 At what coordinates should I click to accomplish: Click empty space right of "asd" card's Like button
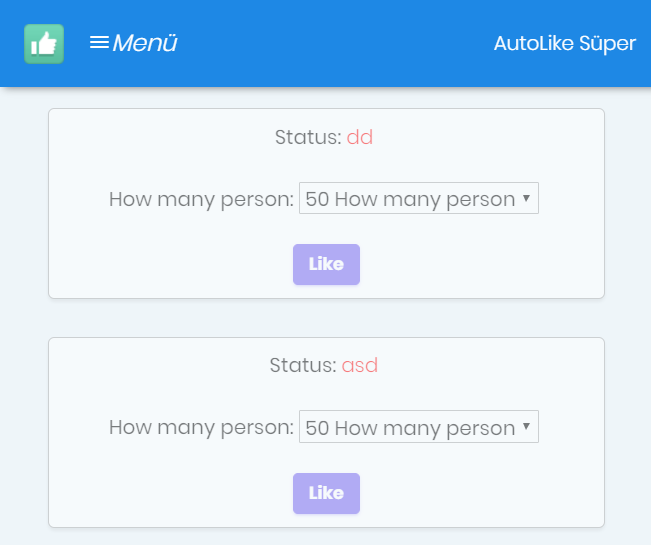coord(480,493)
